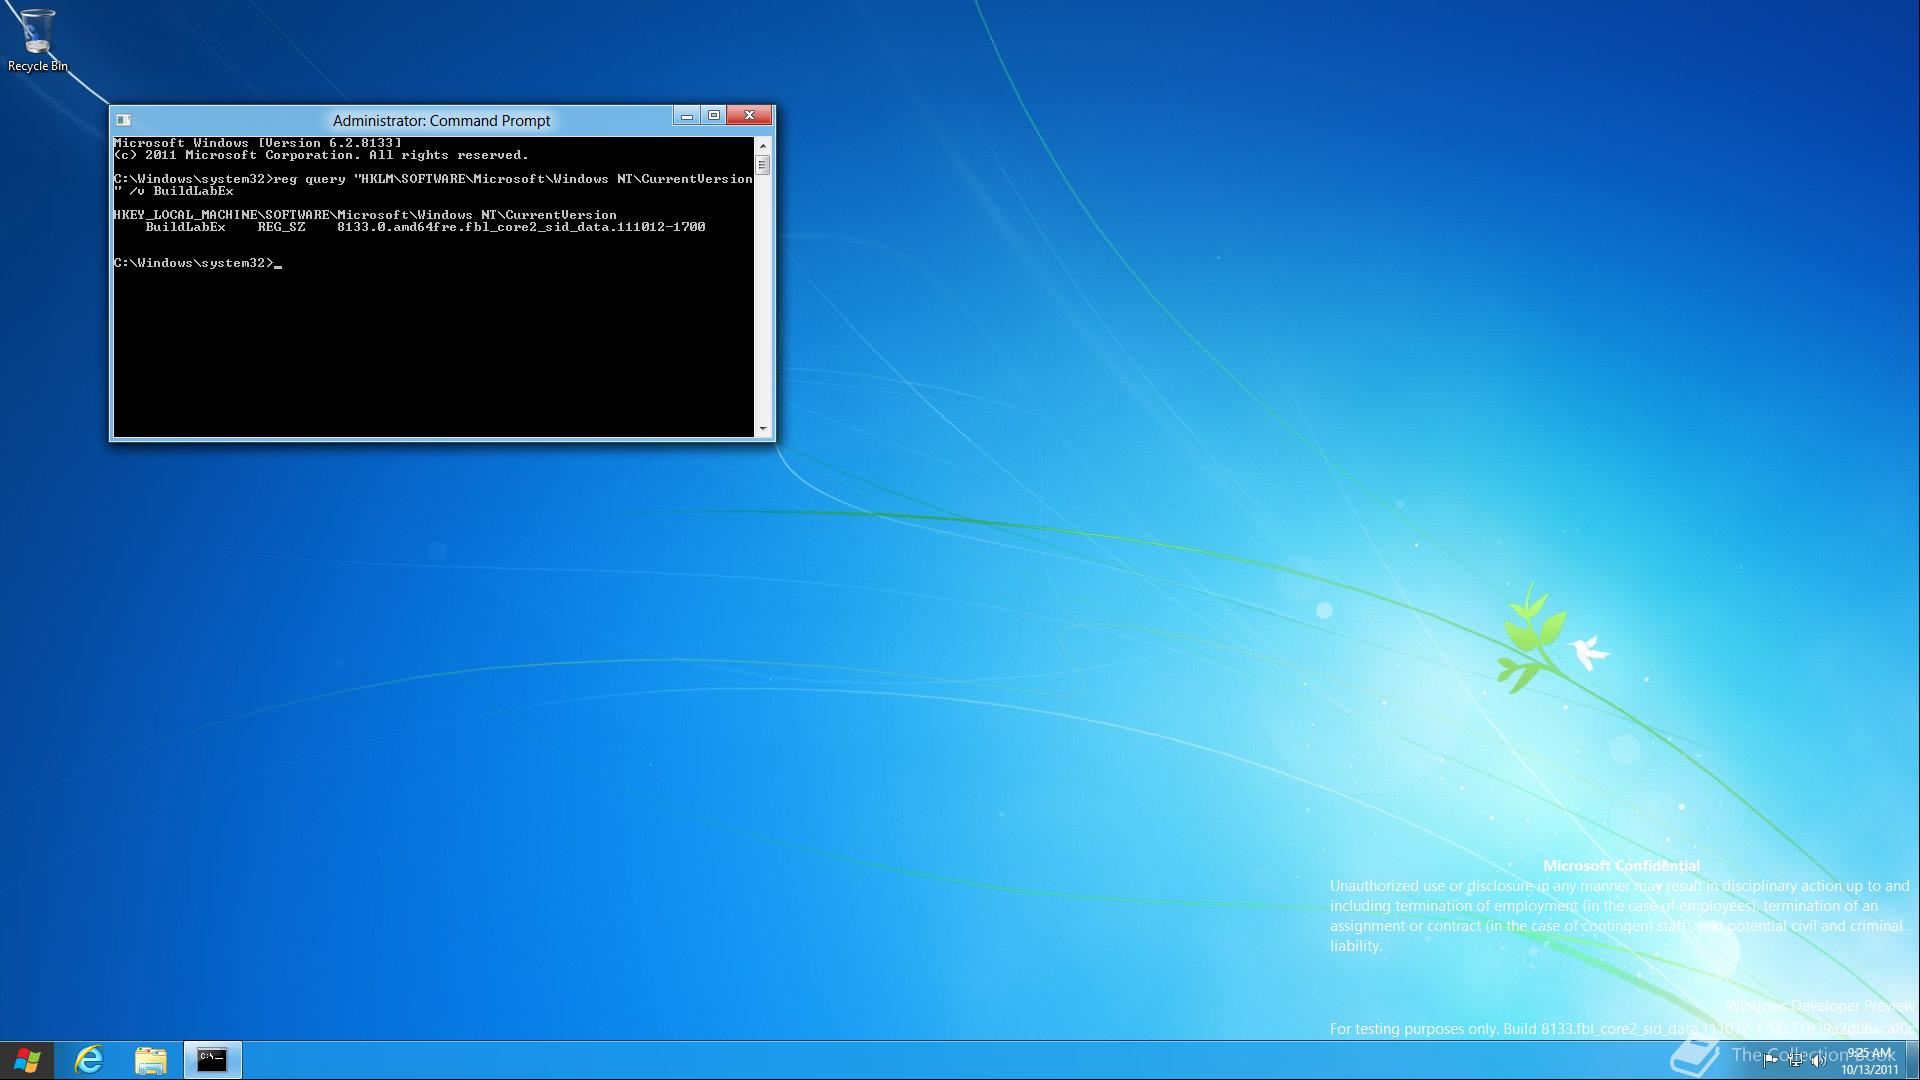The height and width of the screenshot is (1080, 1920).
Task: Open the Action Center flag tray icon
Action: click(1770, 1061)
